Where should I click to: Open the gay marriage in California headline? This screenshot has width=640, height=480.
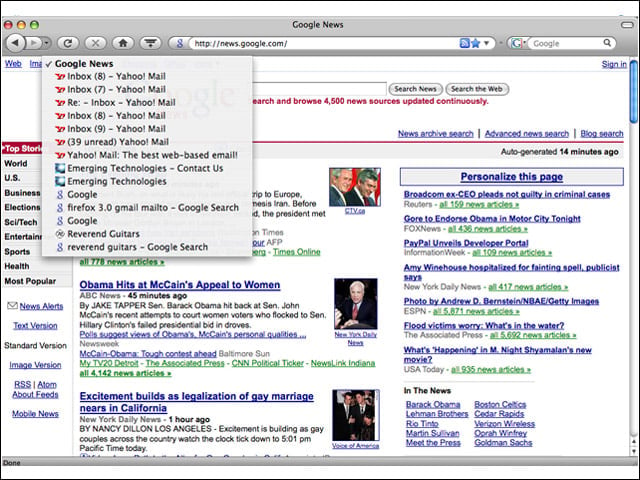(196, 402)
